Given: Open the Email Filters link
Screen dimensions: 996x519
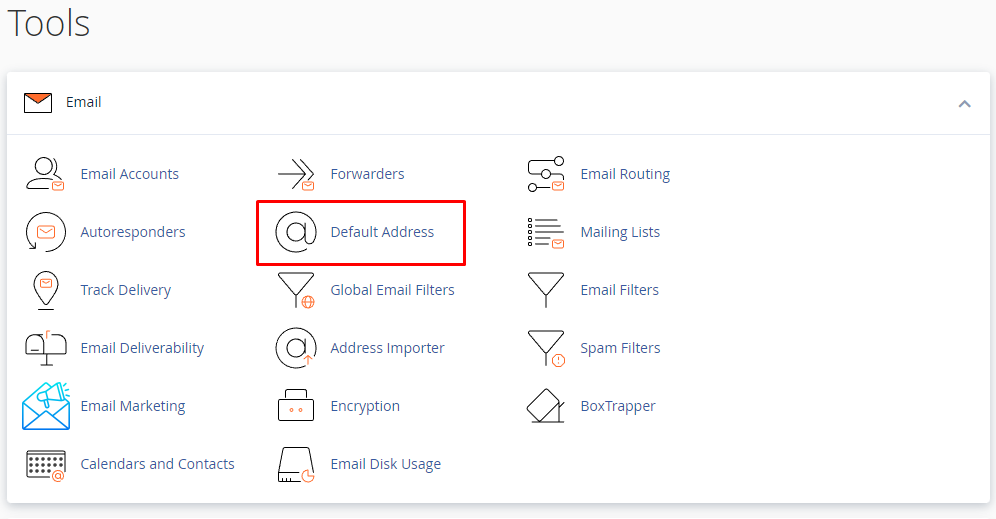Looking at the screenshot, I should point(619,290).
